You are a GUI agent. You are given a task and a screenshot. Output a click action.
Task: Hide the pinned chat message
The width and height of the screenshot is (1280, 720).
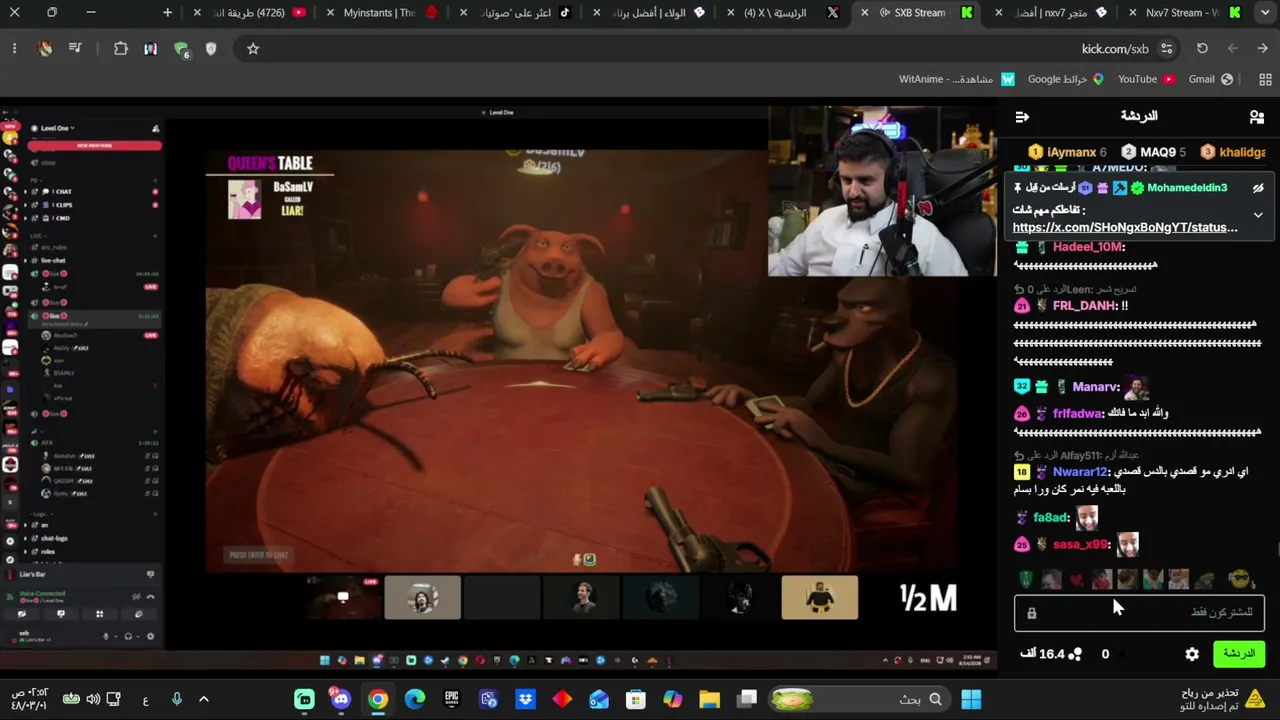(x=1258, y=188)
